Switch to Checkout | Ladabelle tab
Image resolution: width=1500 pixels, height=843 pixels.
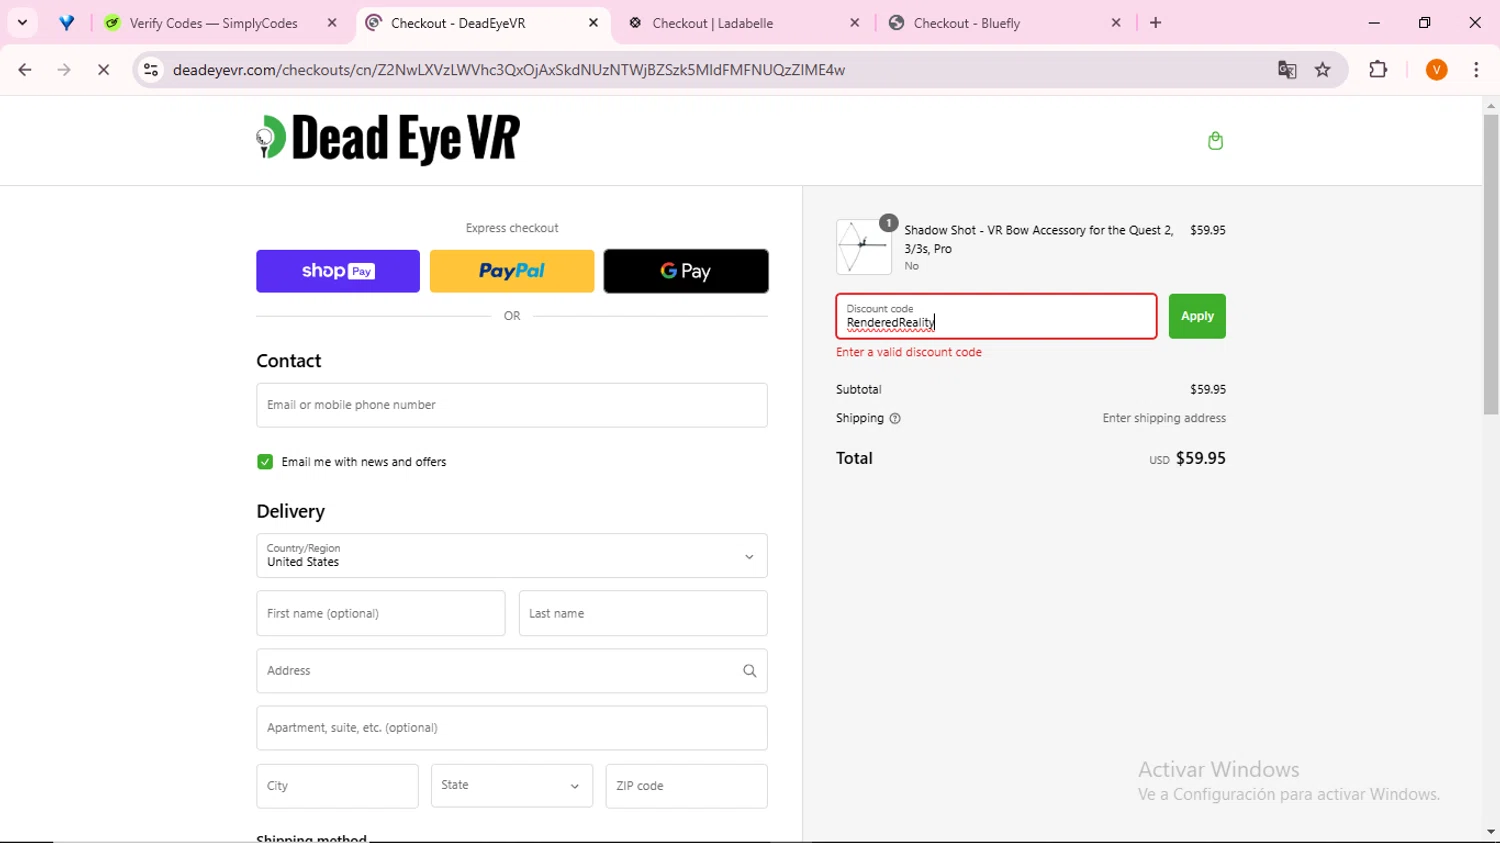(x=712, y=22)
